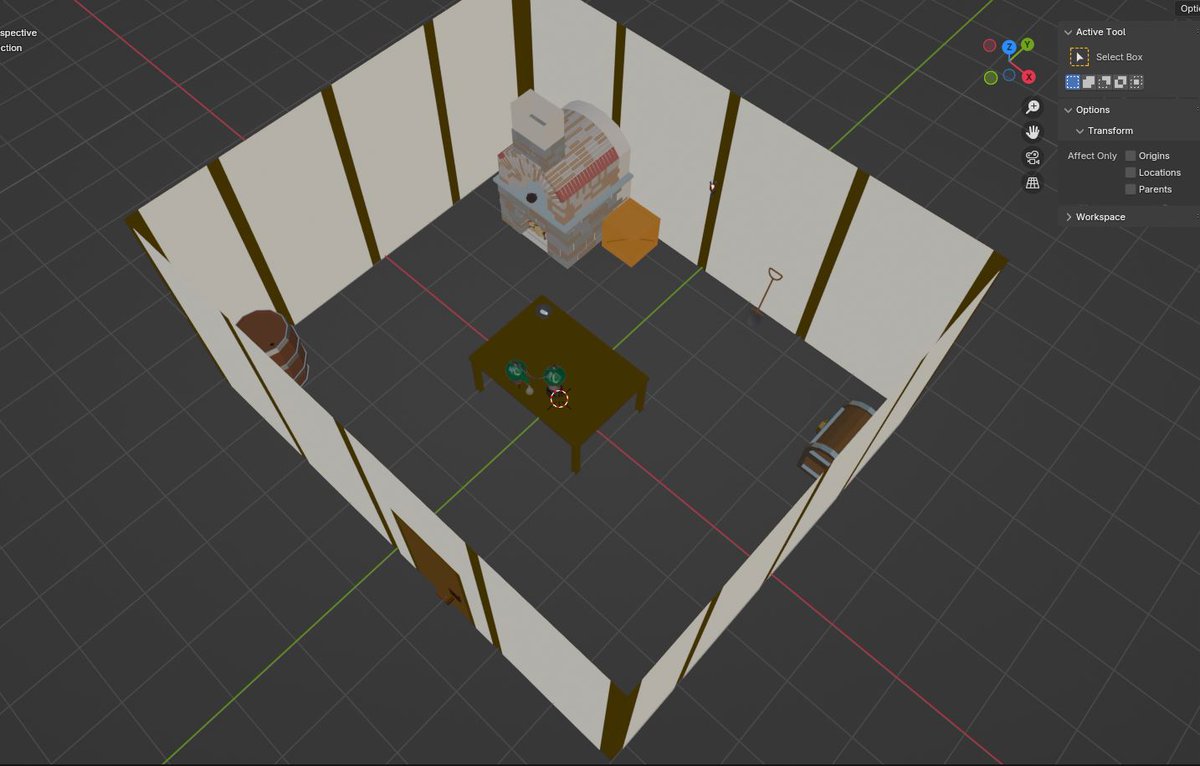This screenshot has height=766, width=1200.
Task: Click the red X axis gizmo ball
Action: pos(1028,77)
